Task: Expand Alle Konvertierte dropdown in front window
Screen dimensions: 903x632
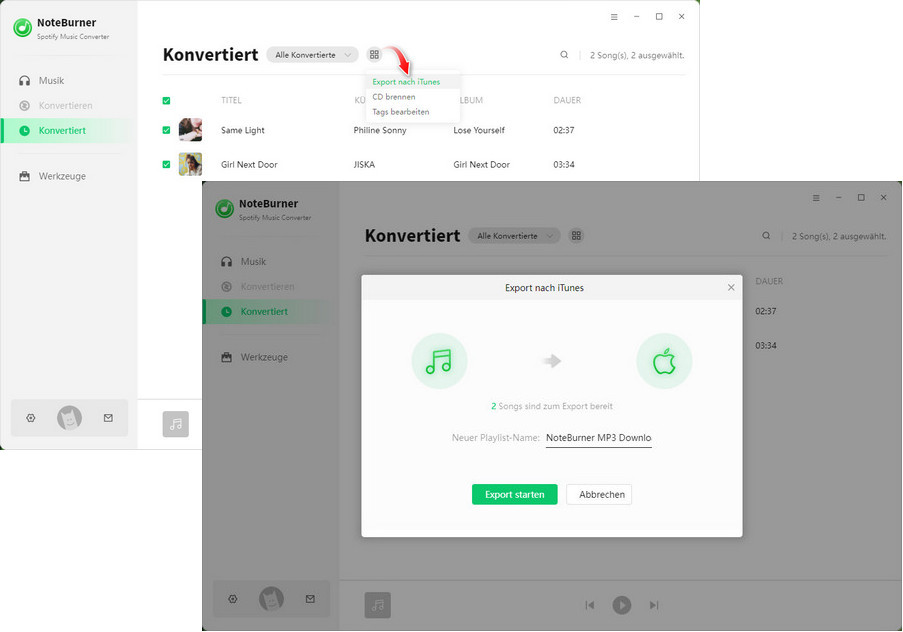Action: click(514, 236)
